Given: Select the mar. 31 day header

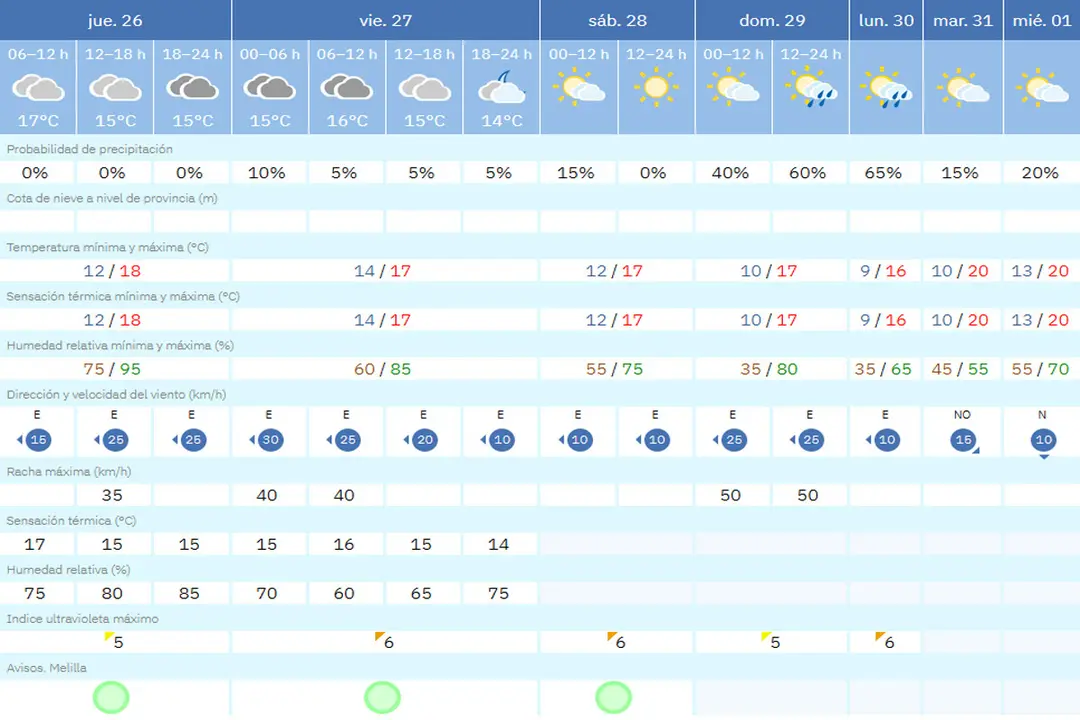Looking at the screenshot, I should [963, 20].
